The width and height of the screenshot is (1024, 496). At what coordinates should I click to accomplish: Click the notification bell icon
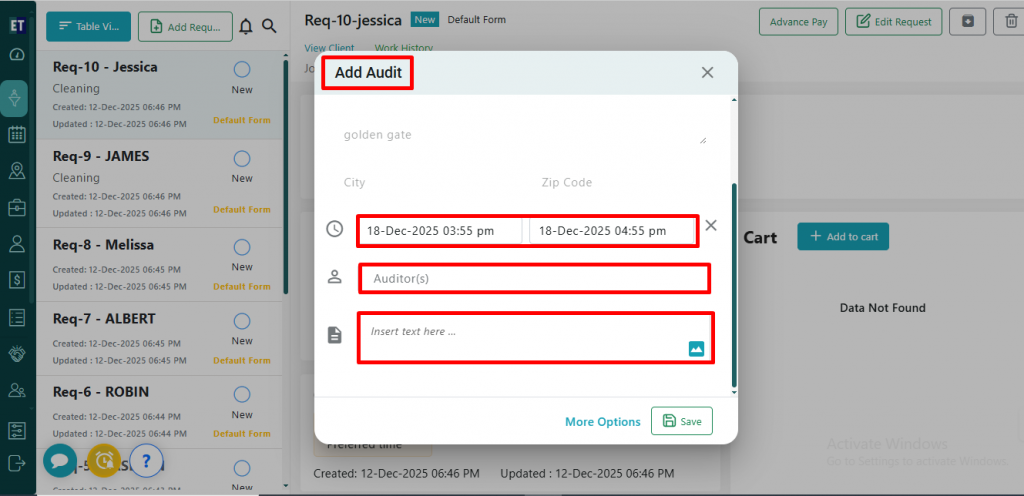(x=246, y=26)
